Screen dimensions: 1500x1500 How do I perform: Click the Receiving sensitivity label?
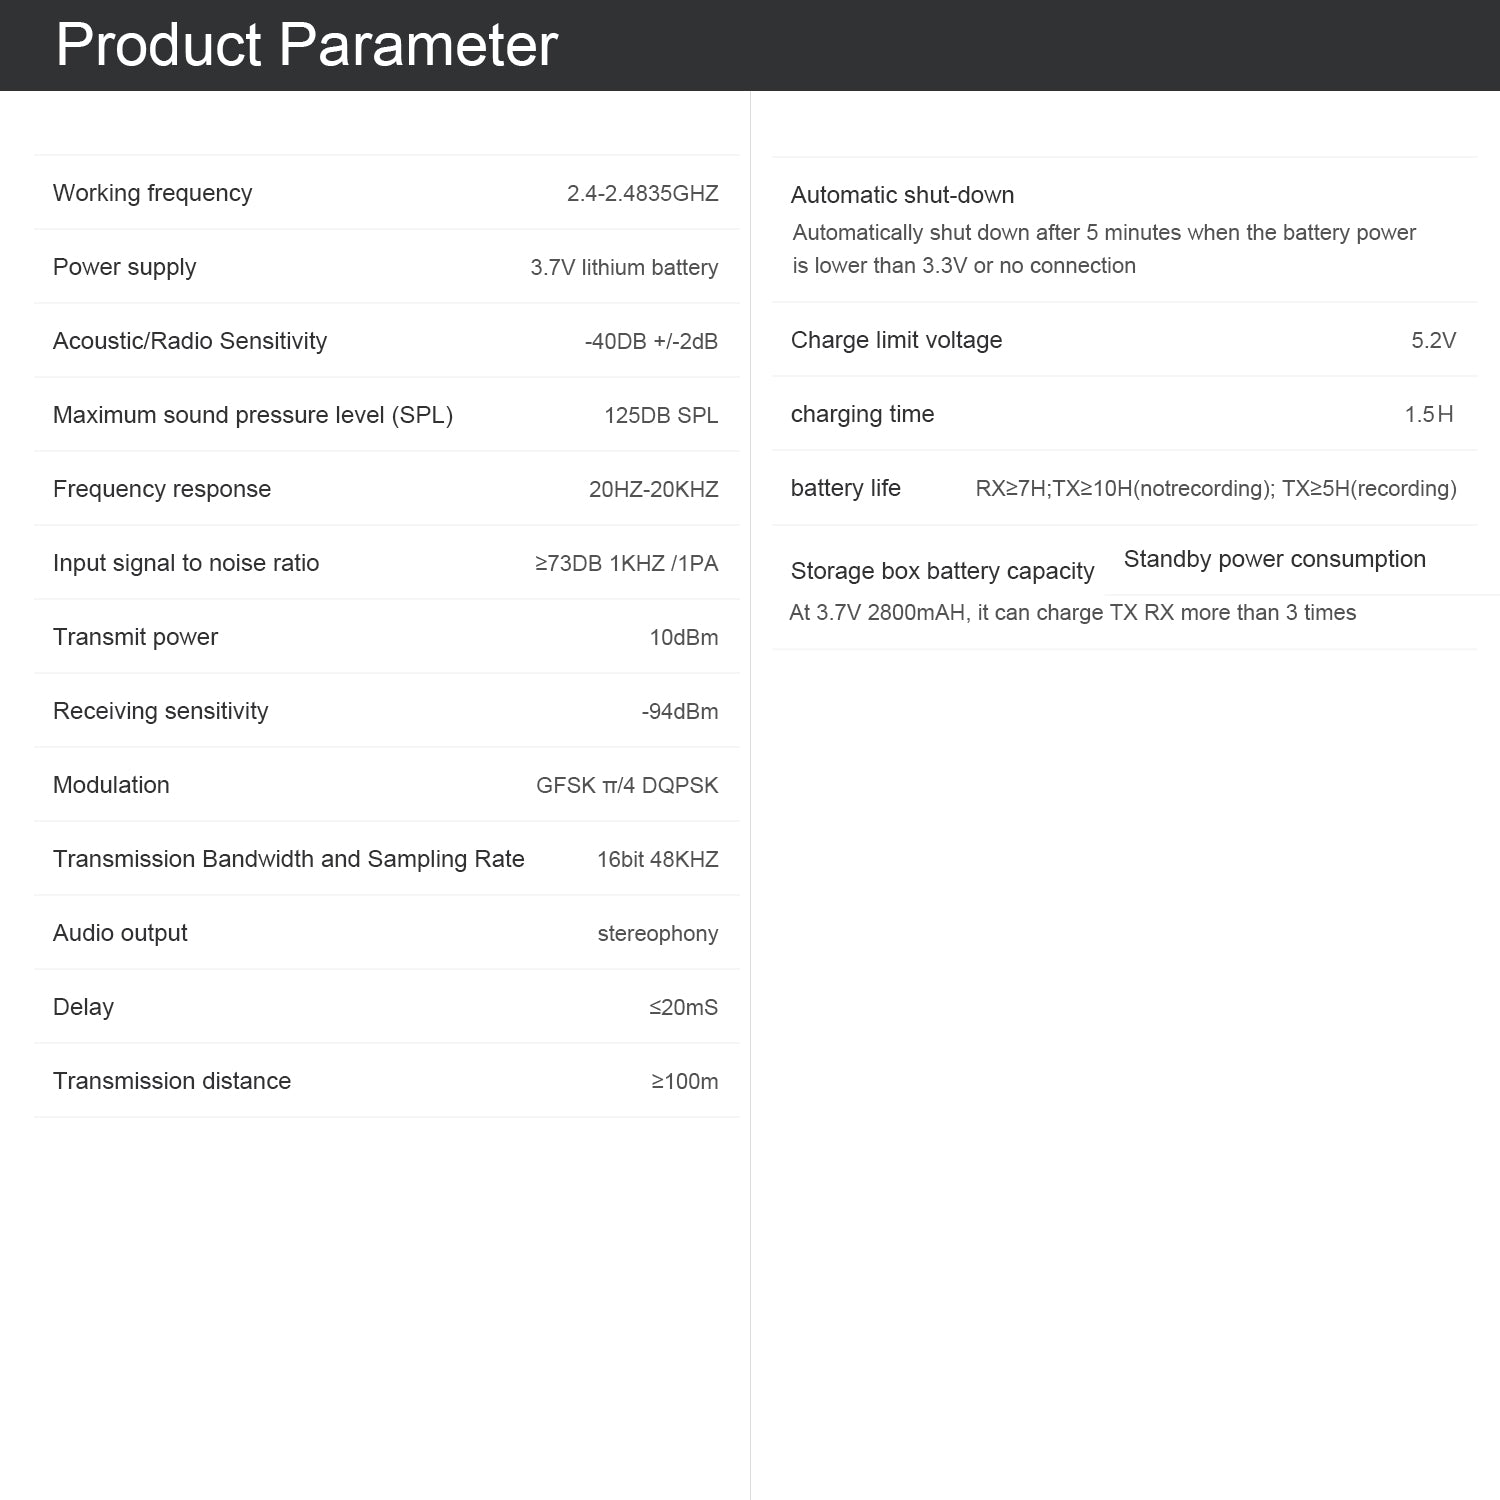point(160,711)
